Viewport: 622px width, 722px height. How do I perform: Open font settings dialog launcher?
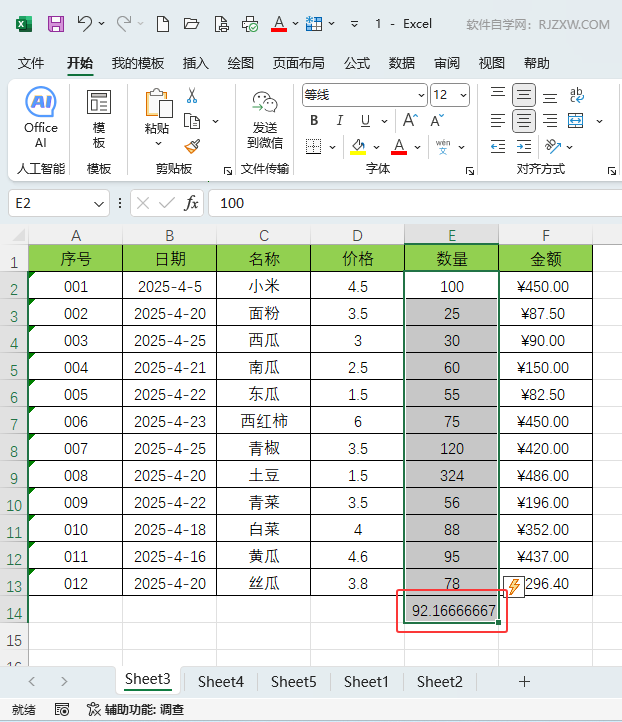coord(470,171)
